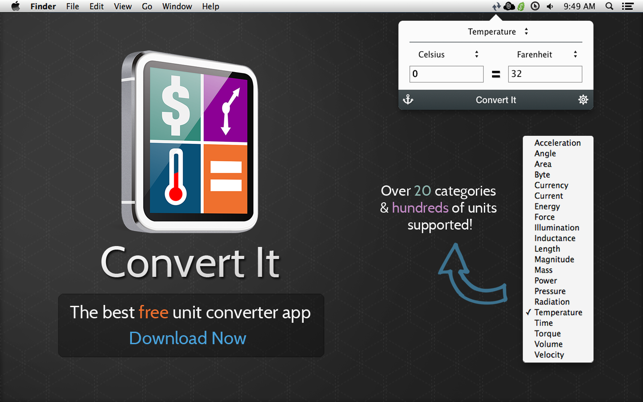This screenshot has height=402, width=643.
Task: Open the Celsius source unit dropdown
Action: click(x=447, y=54)
